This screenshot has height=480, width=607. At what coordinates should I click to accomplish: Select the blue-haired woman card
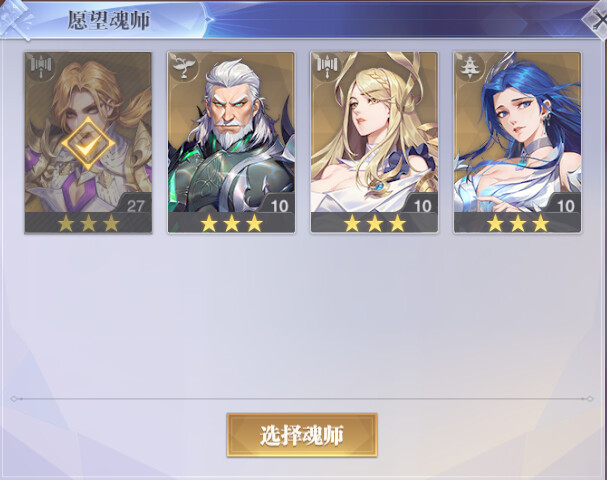pos(518,142)
